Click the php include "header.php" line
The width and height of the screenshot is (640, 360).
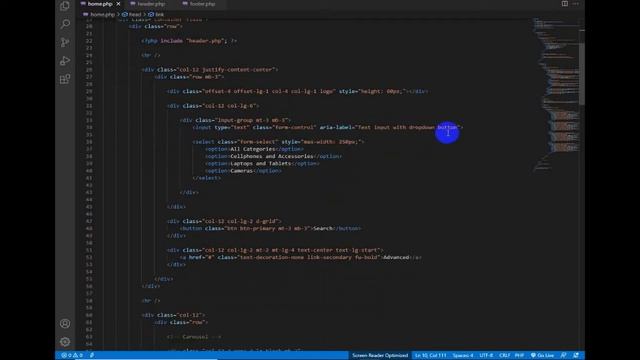pos(189,41)
